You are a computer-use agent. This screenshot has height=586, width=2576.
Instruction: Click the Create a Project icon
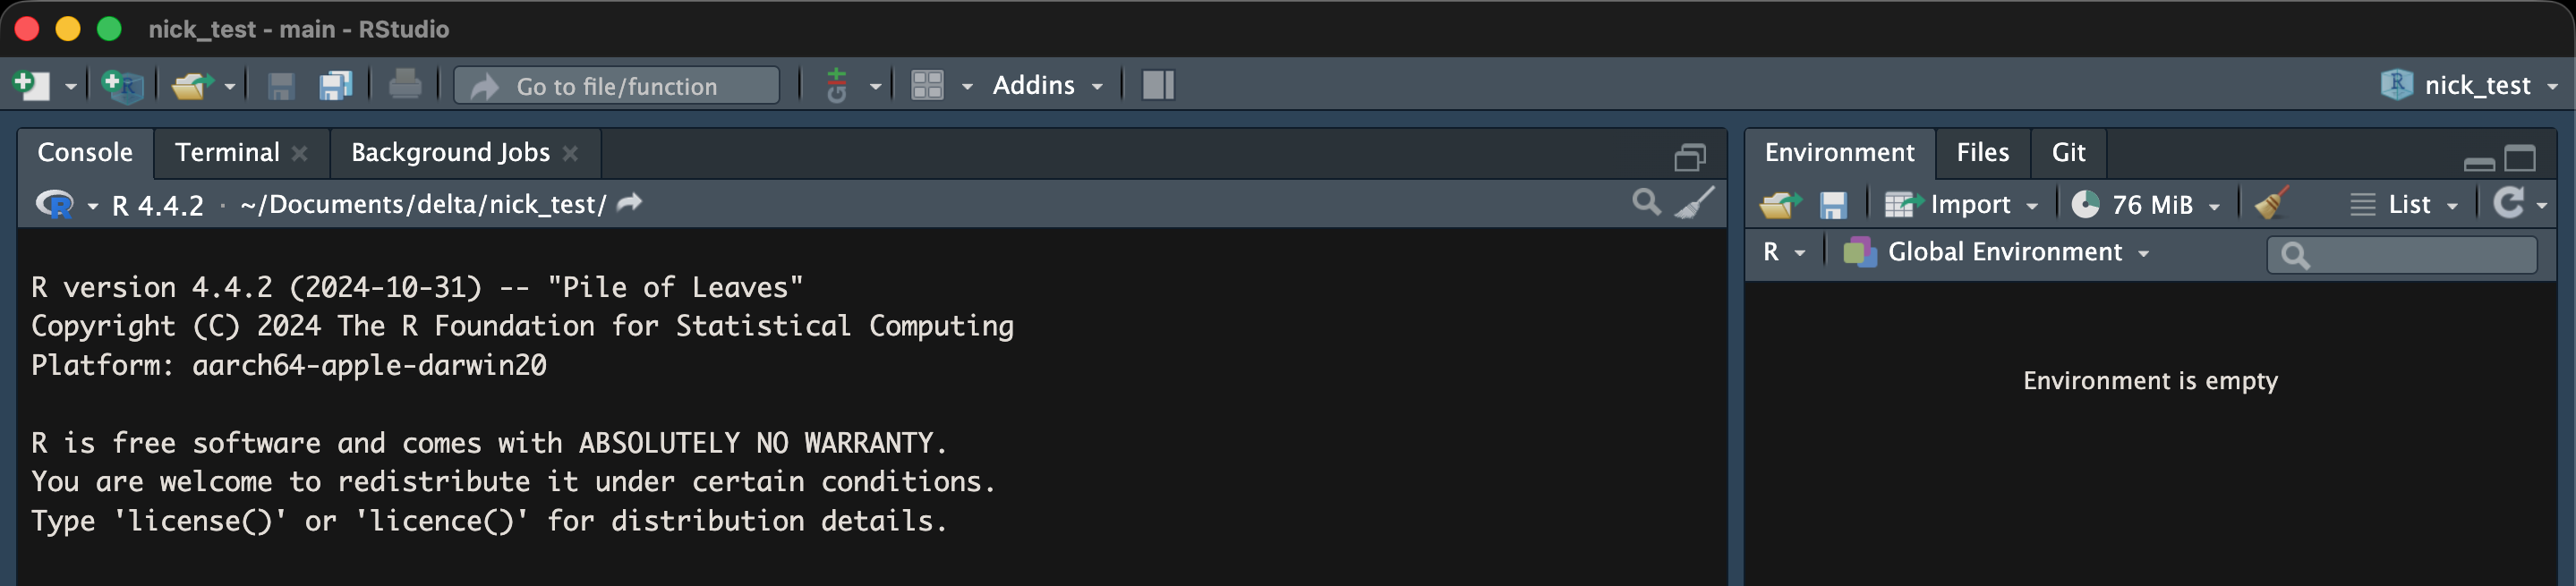123,86
